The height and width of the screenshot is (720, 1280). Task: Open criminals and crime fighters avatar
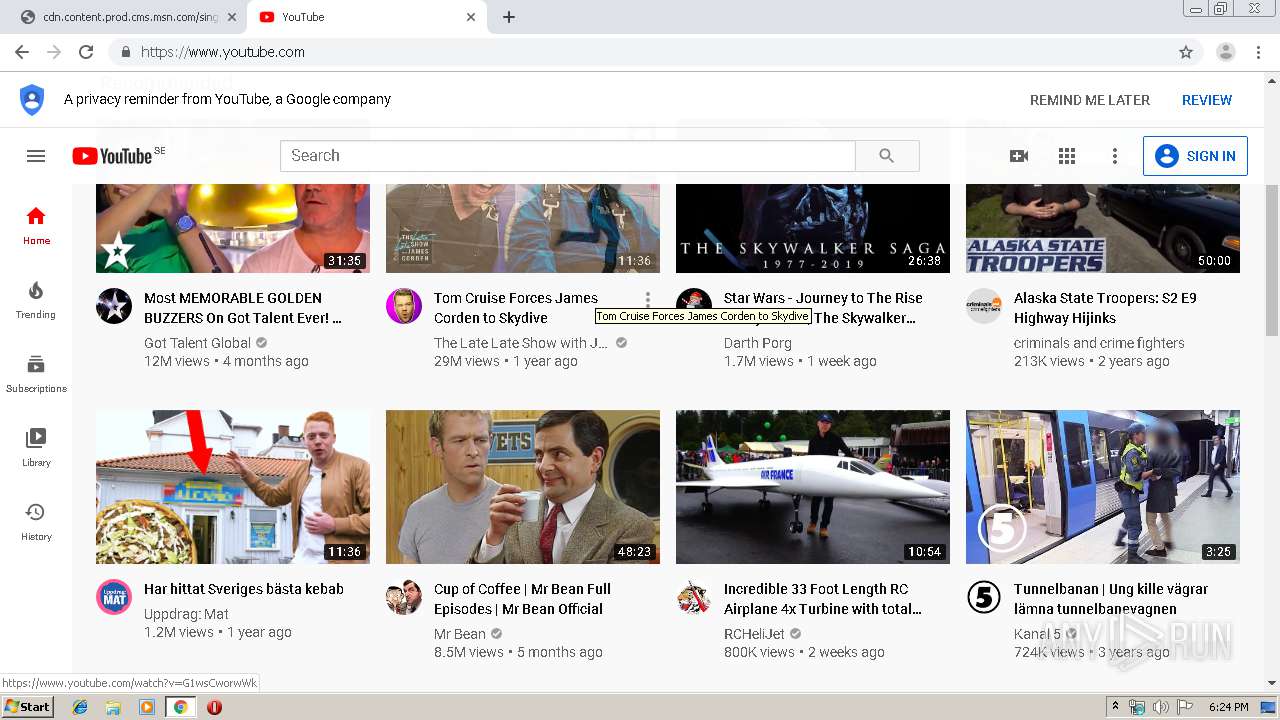984,306
